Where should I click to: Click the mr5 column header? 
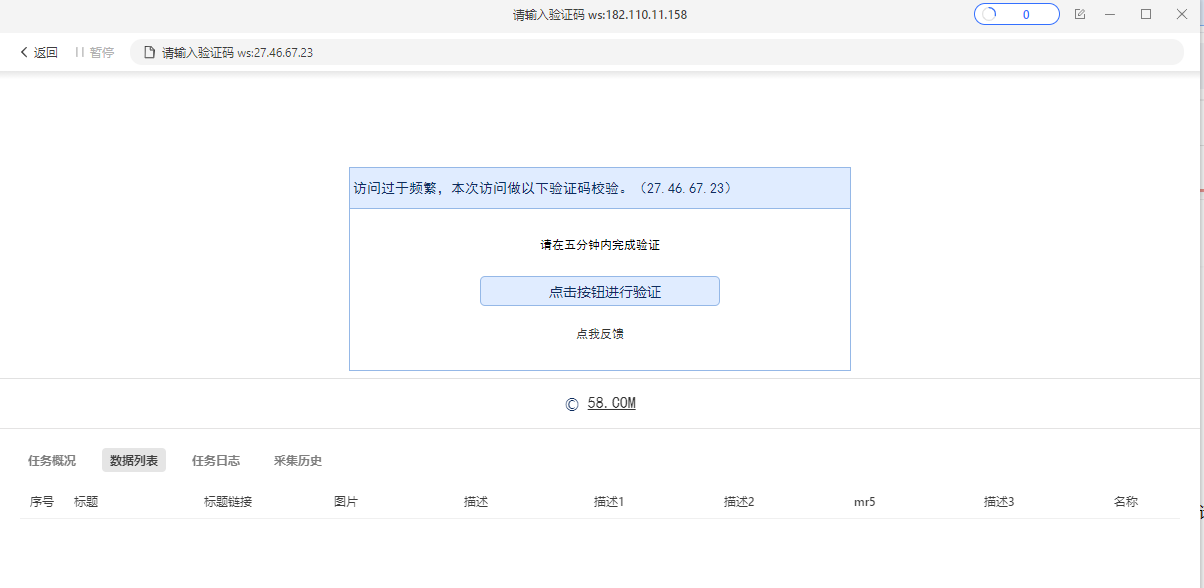[x=865, y=502]
